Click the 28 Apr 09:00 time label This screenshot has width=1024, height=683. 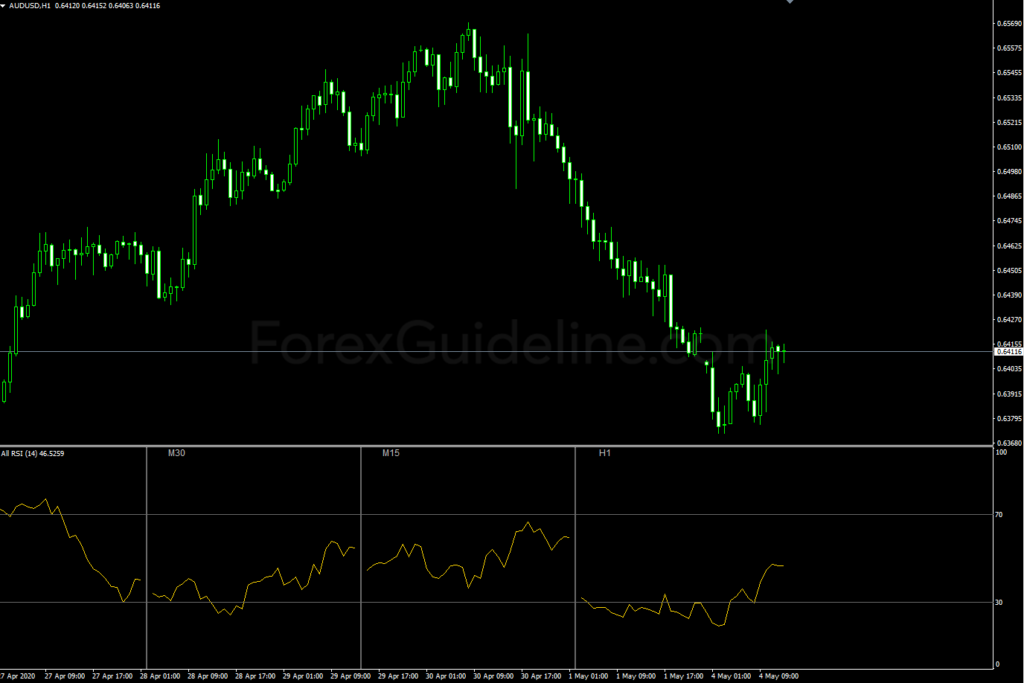[208, 676]
